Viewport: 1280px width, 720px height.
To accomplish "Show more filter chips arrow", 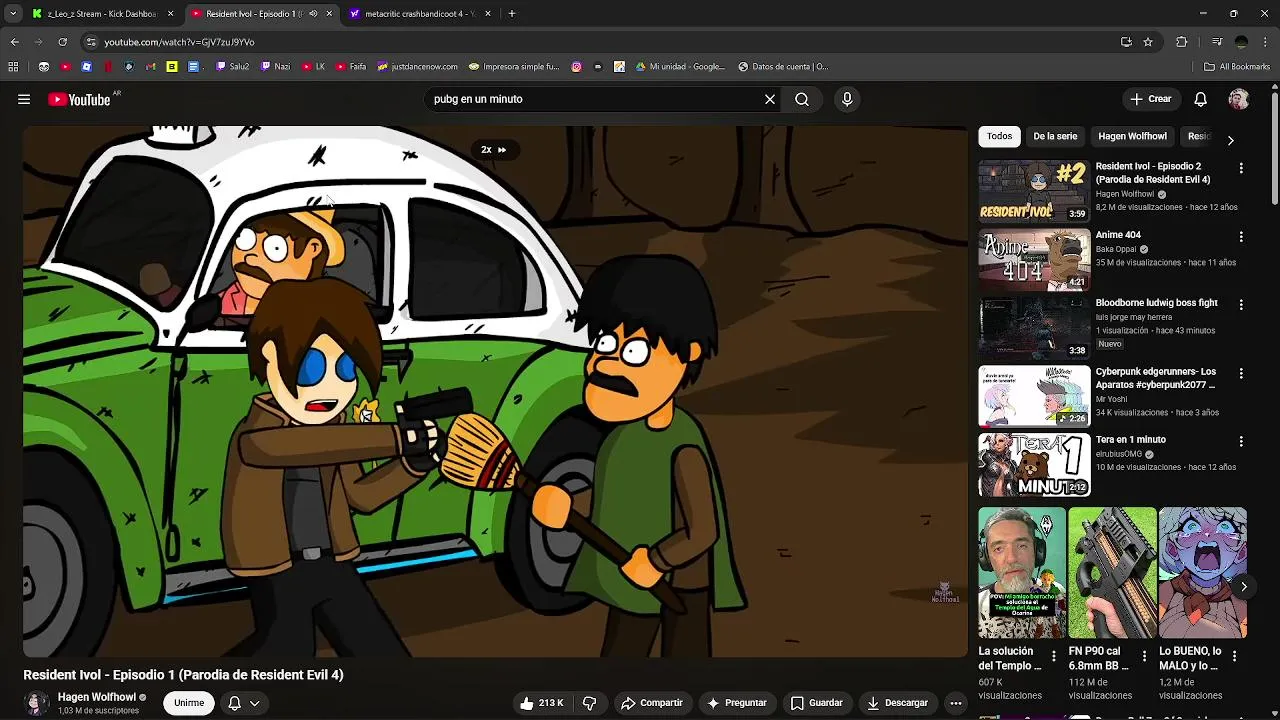I will [1230, 140].
